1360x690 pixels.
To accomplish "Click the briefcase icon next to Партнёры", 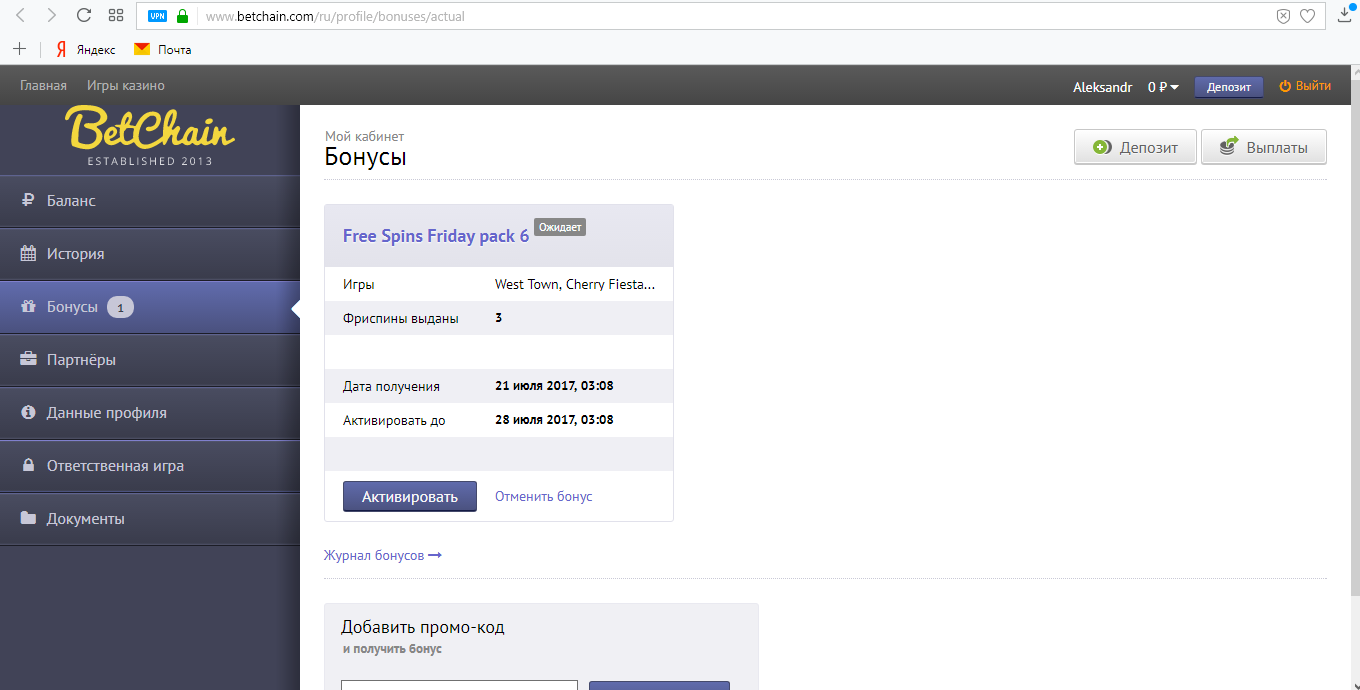I will tap(28, 360).
